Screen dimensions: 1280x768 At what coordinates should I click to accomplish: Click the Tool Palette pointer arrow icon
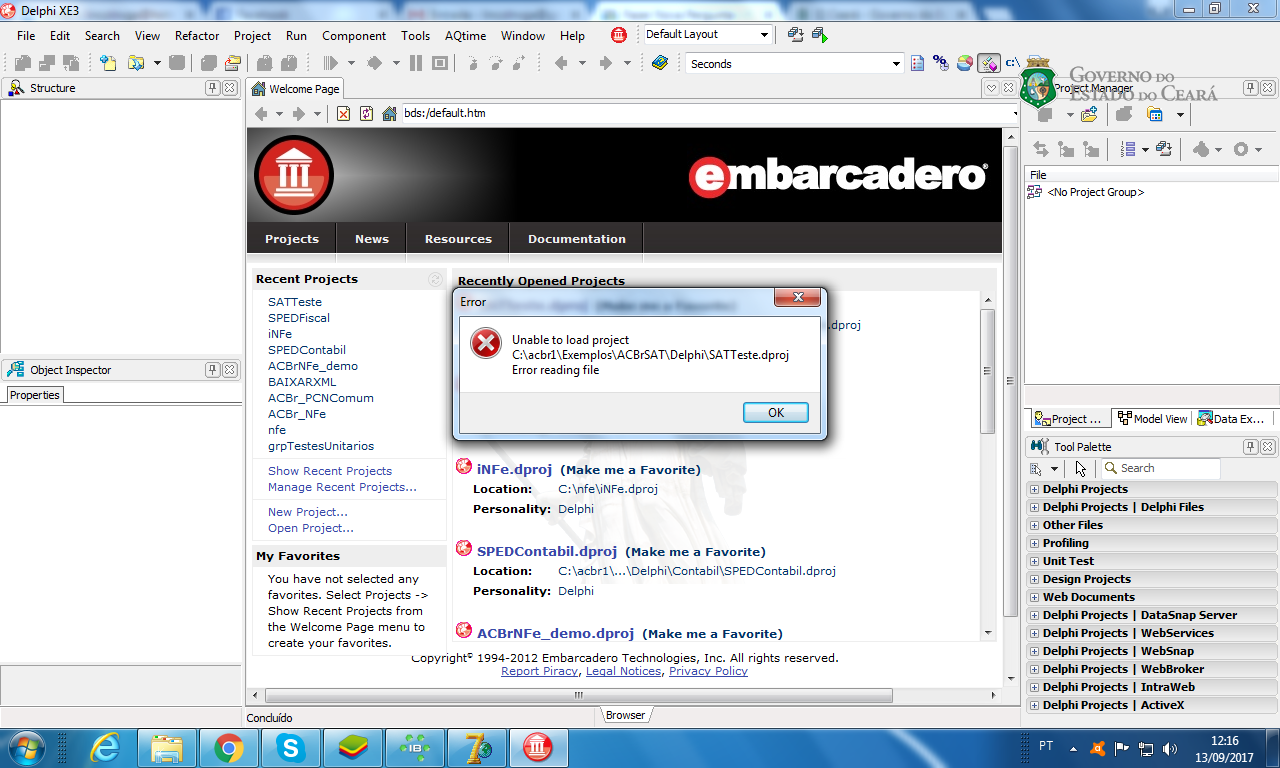pos(1081,468)
